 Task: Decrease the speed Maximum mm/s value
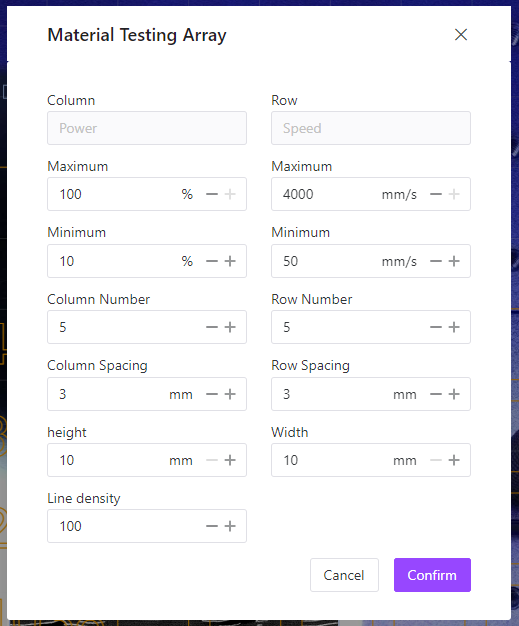436,194
